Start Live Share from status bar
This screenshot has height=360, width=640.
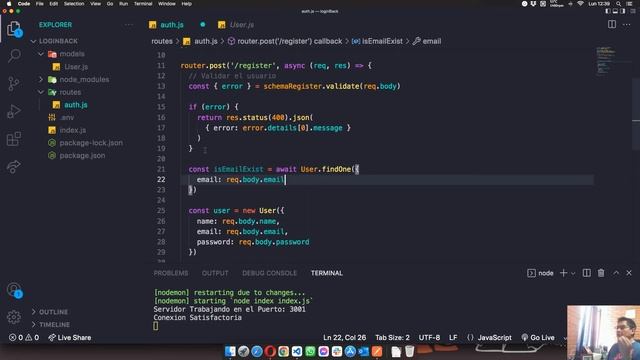pos(69,338)
